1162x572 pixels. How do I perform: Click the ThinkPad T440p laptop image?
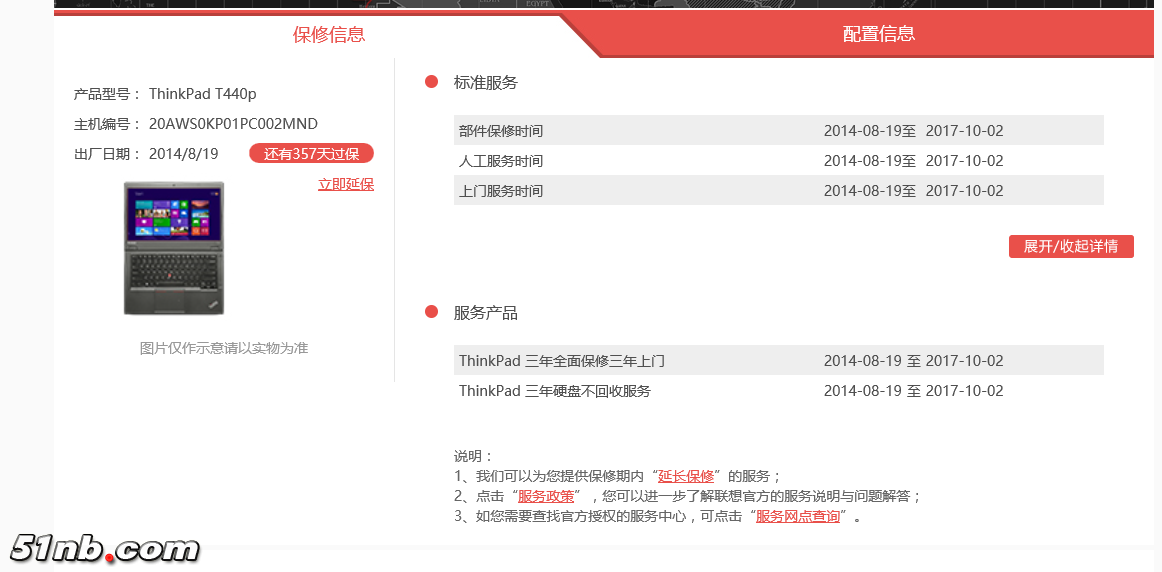[x=174, y=248]
